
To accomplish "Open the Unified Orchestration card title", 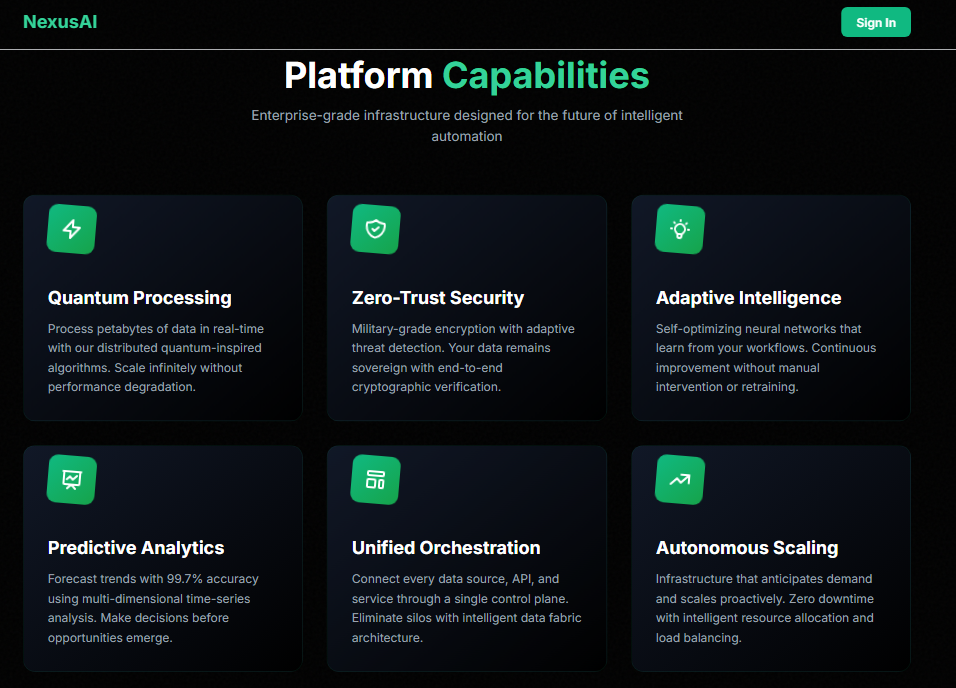I will point(446,548).
